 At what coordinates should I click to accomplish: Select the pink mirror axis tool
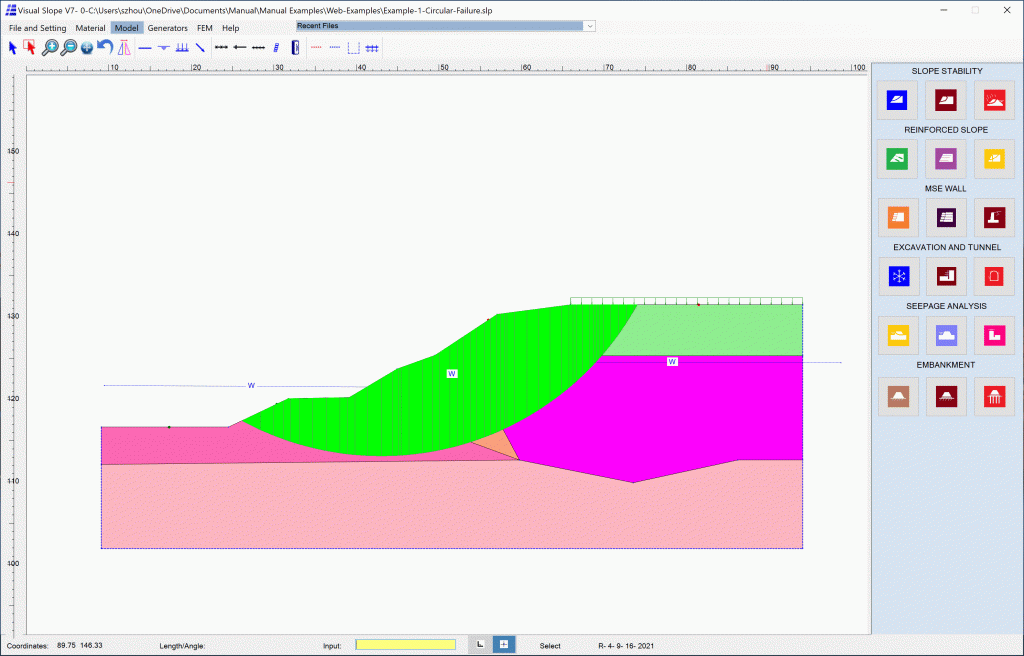click(123, 47)
